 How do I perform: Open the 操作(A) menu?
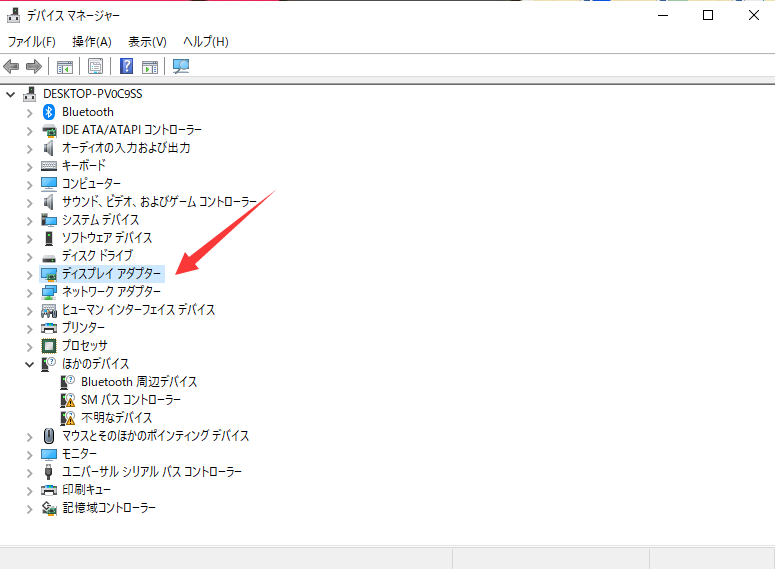(92, 41)
